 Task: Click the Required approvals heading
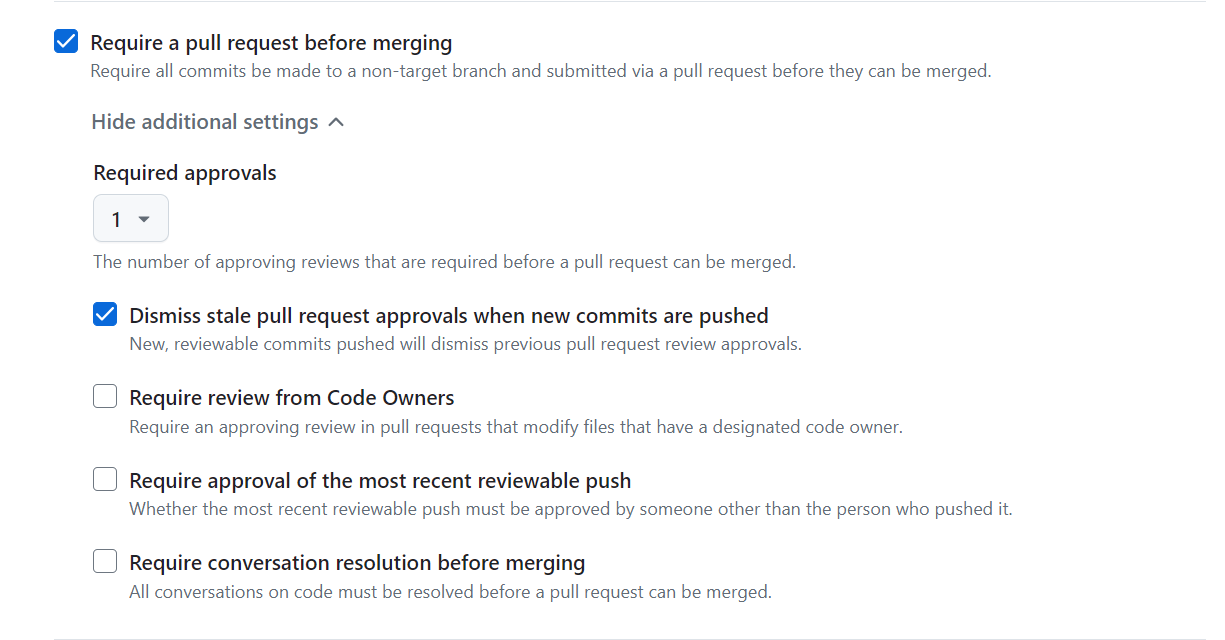[185, 173]
